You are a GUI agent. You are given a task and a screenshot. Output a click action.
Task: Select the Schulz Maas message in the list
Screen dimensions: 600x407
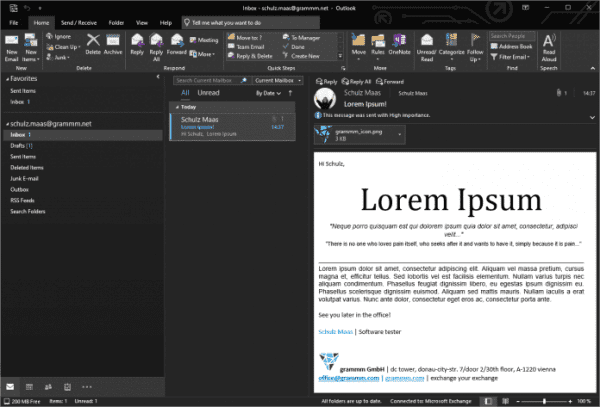click(x=232, y=127)
